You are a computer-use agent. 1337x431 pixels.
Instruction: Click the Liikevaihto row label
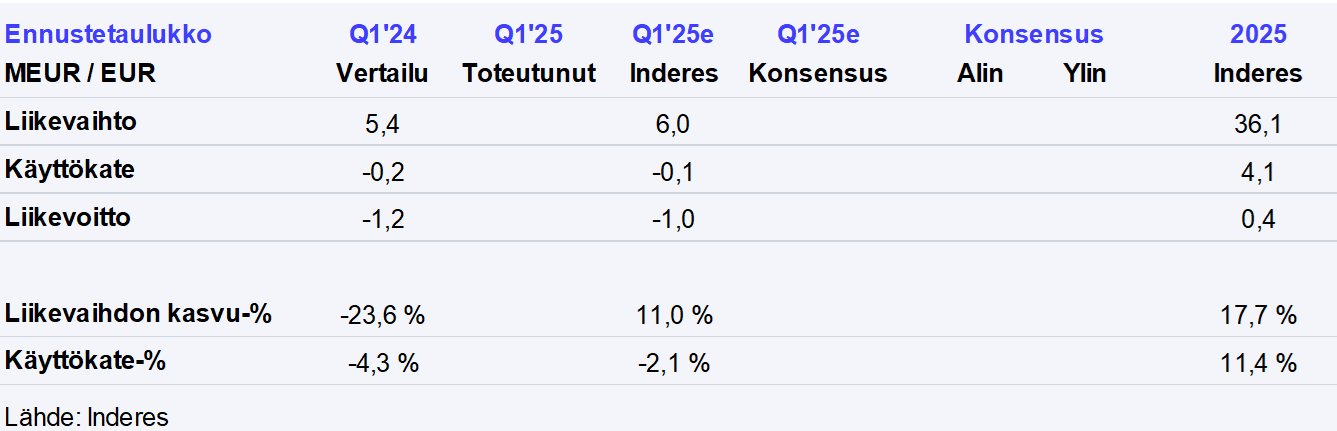(x=70, y=122)
